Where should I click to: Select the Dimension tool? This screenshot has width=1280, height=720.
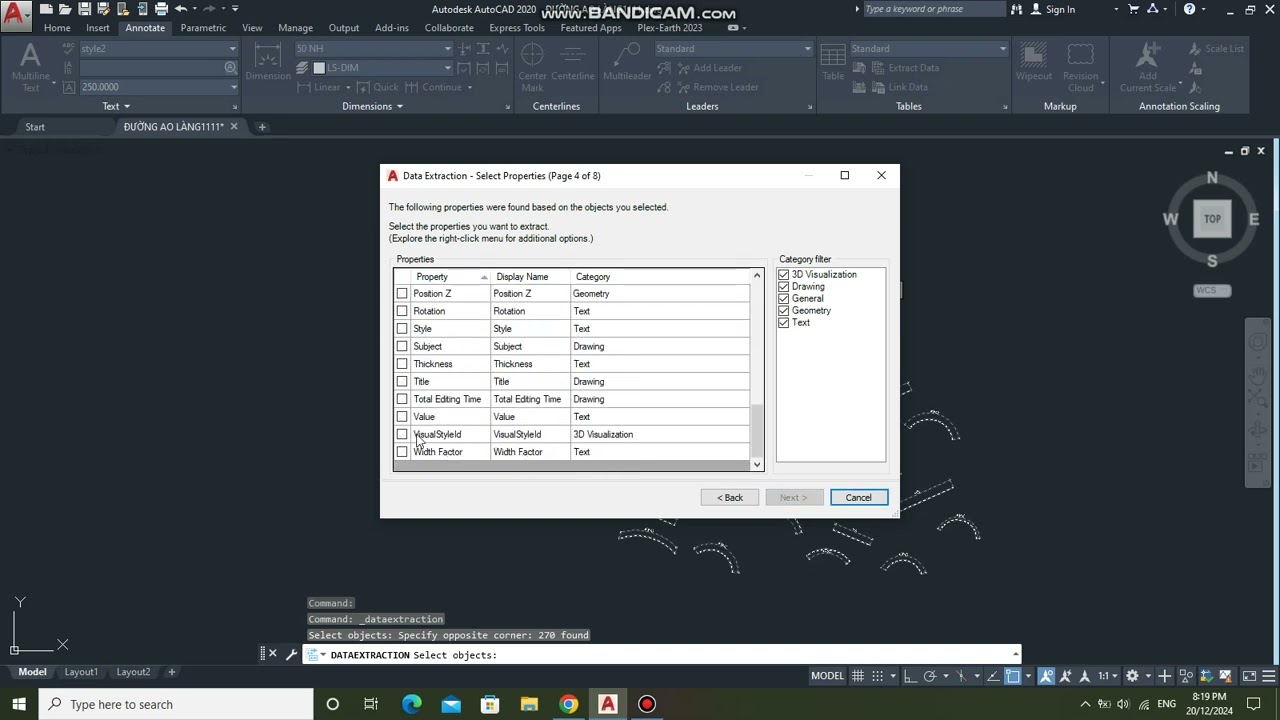pos(267,66)
